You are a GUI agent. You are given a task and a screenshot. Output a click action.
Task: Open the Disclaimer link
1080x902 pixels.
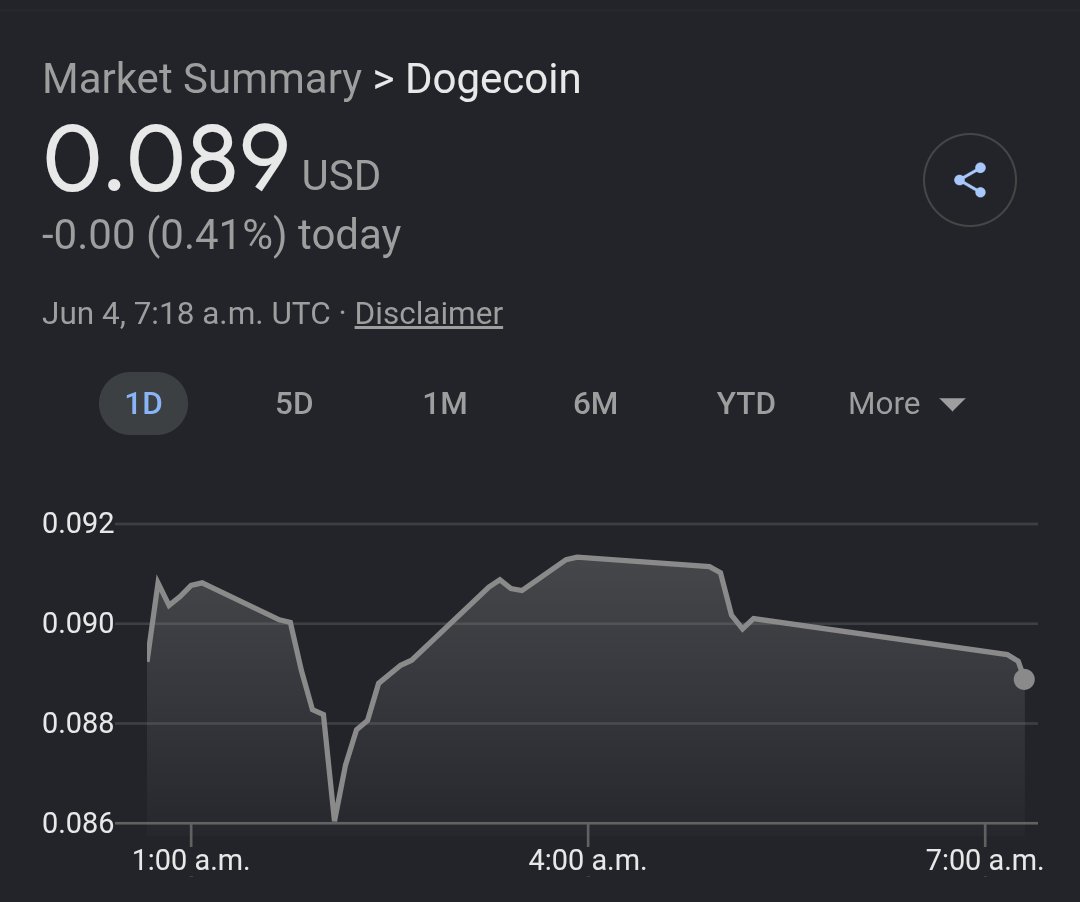[428, 313]
